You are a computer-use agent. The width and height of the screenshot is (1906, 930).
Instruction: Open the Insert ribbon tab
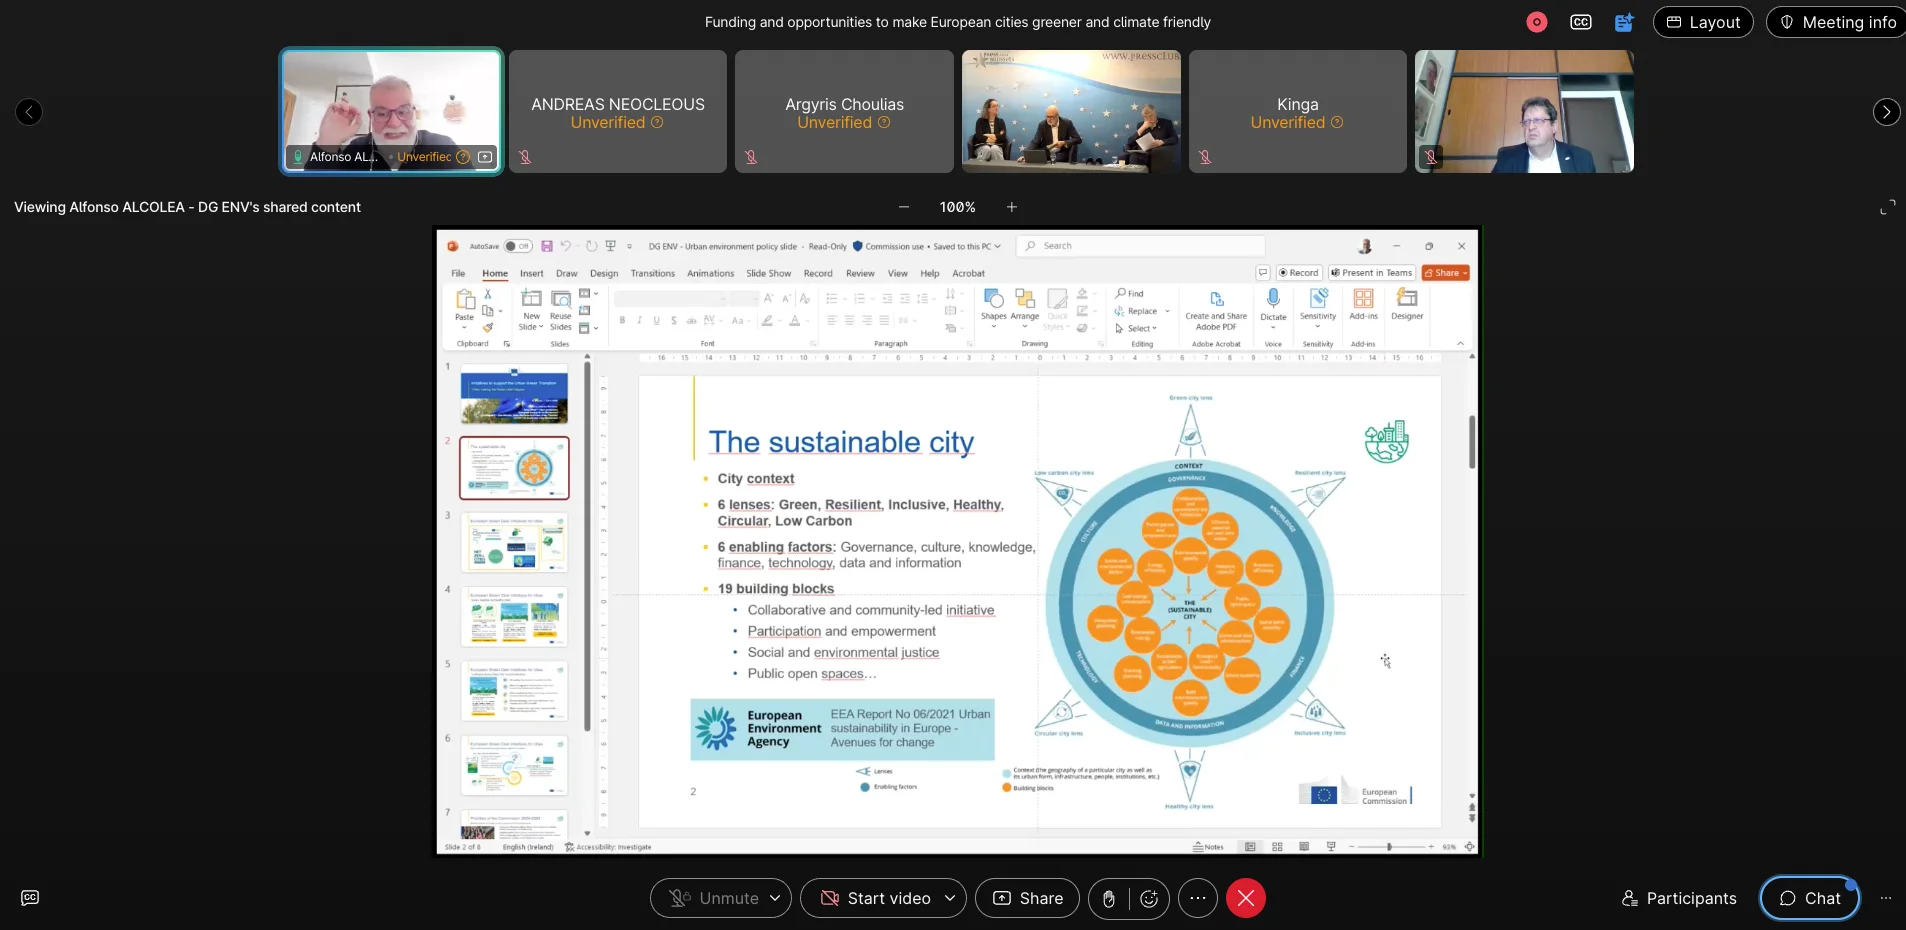532,273
